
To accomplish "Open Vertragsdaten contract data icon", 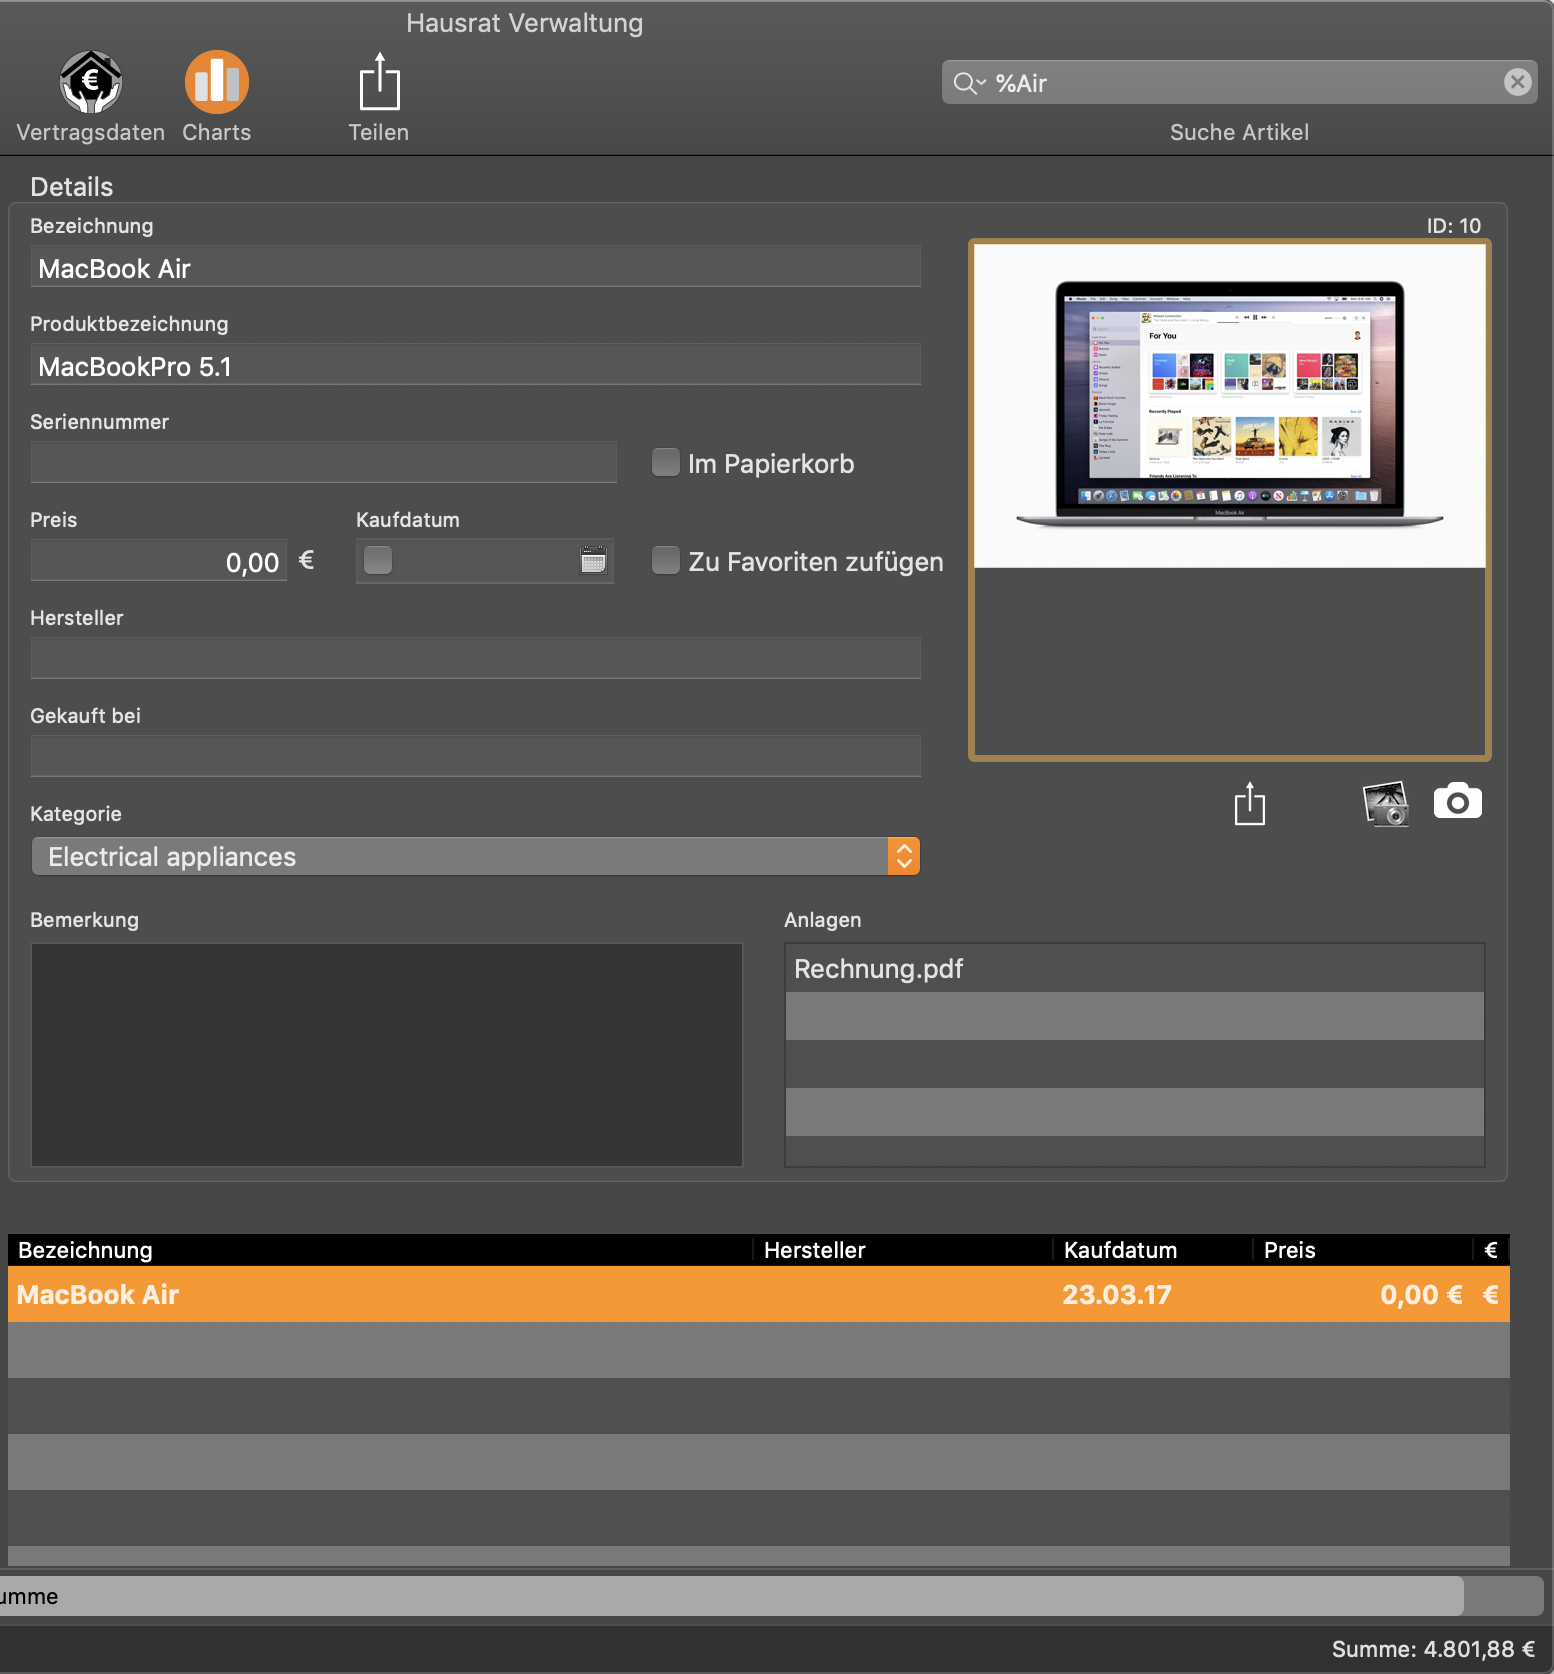I will (x=90, y=82).
